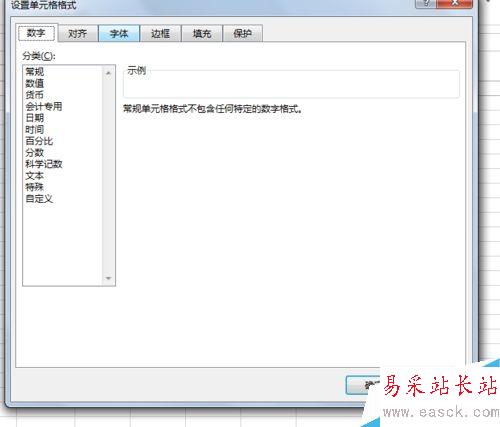Open the 填充 tab

[x=202, y=33]
